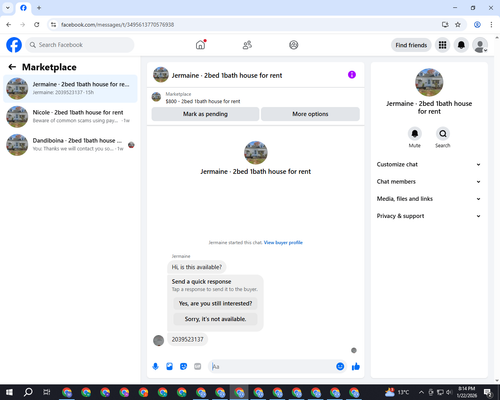Send quick response Yes, are you still interested?
Image resolution: width=500 pixels, height=400 pixels.
point(215,303)
